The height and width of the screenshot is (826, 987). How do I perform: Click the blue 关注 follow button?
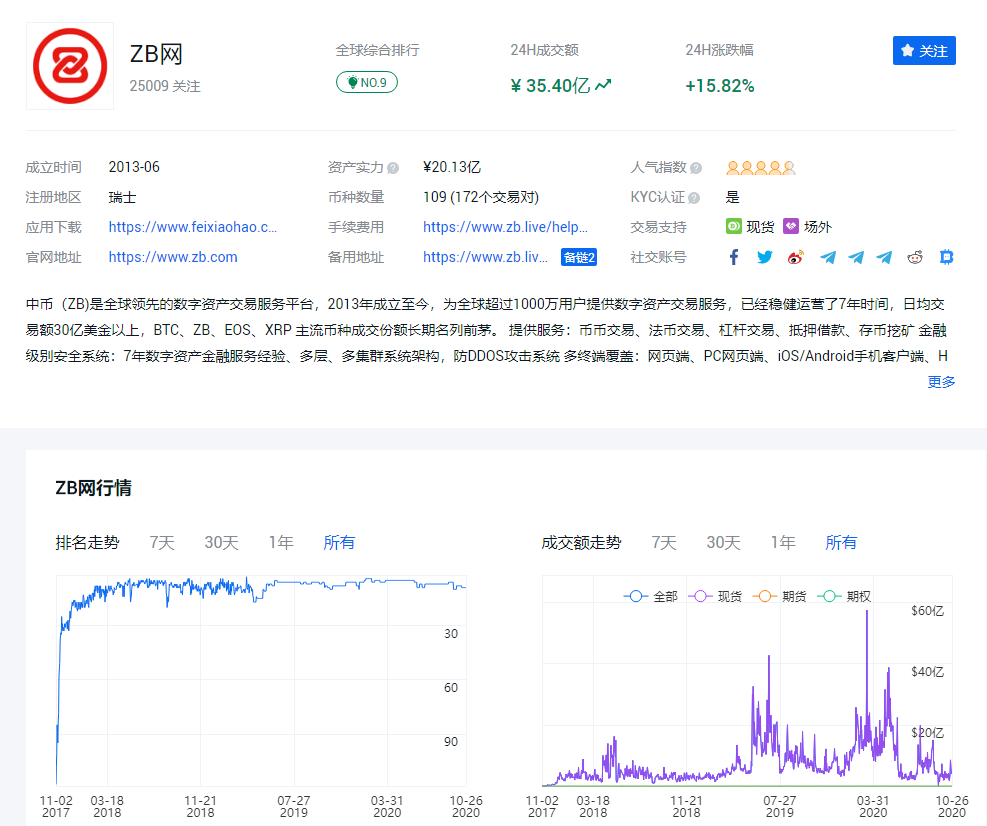924,50
